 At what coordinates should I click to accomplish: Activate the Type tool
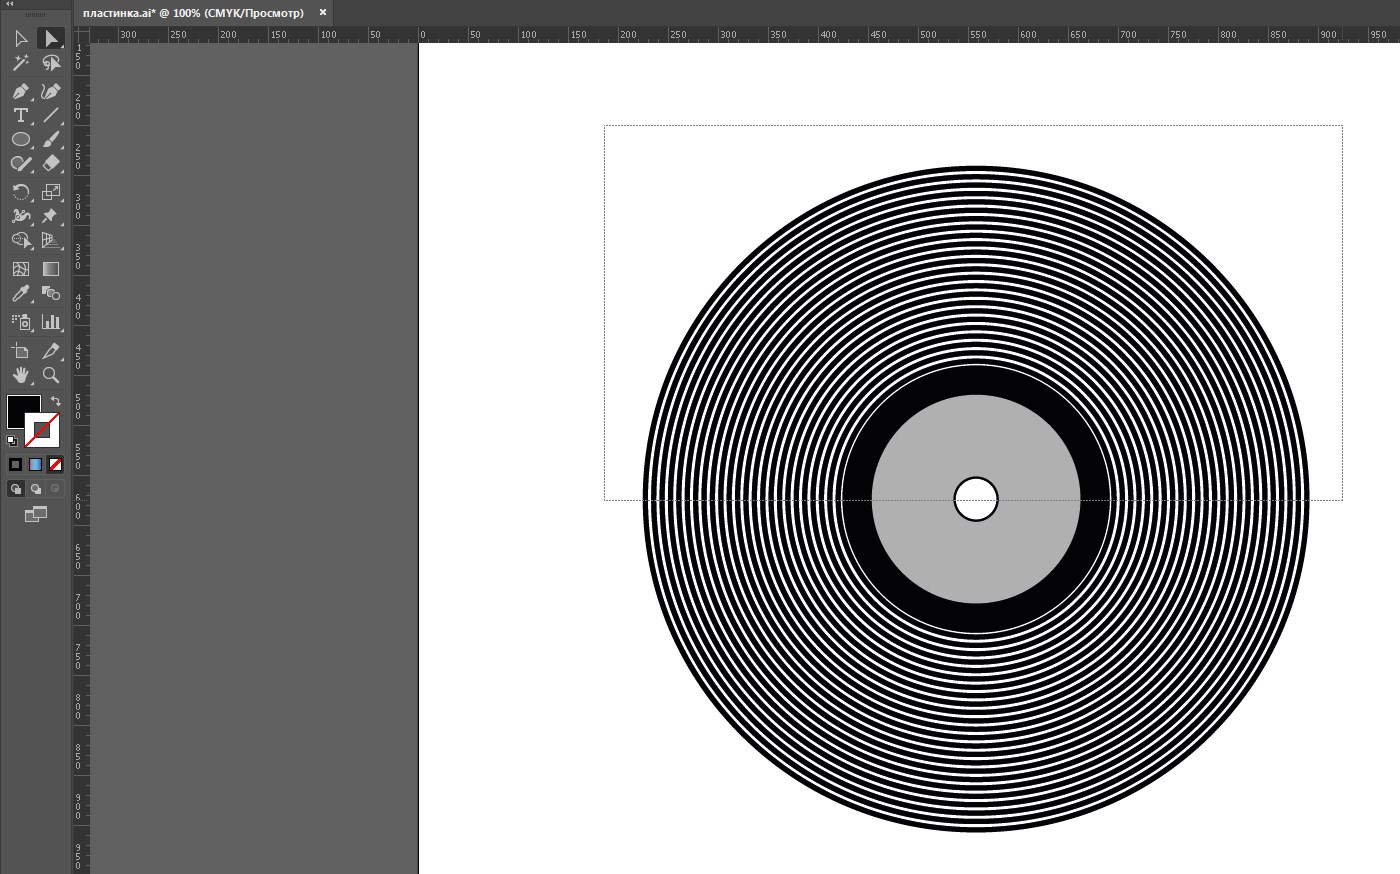[20, 115]
